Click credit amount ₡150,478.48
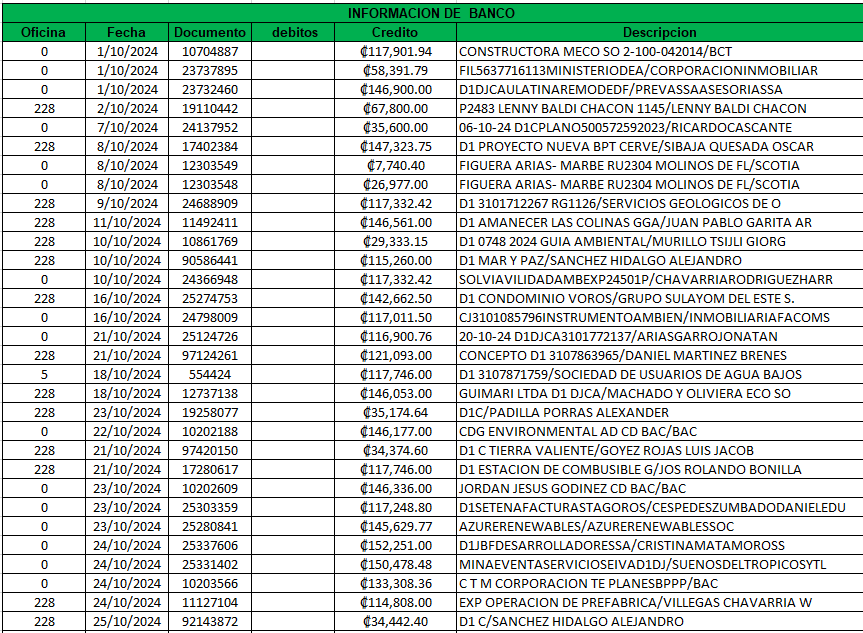Viewport: 863px width, 633px height. pyautogui.click(x=396, y=564)
